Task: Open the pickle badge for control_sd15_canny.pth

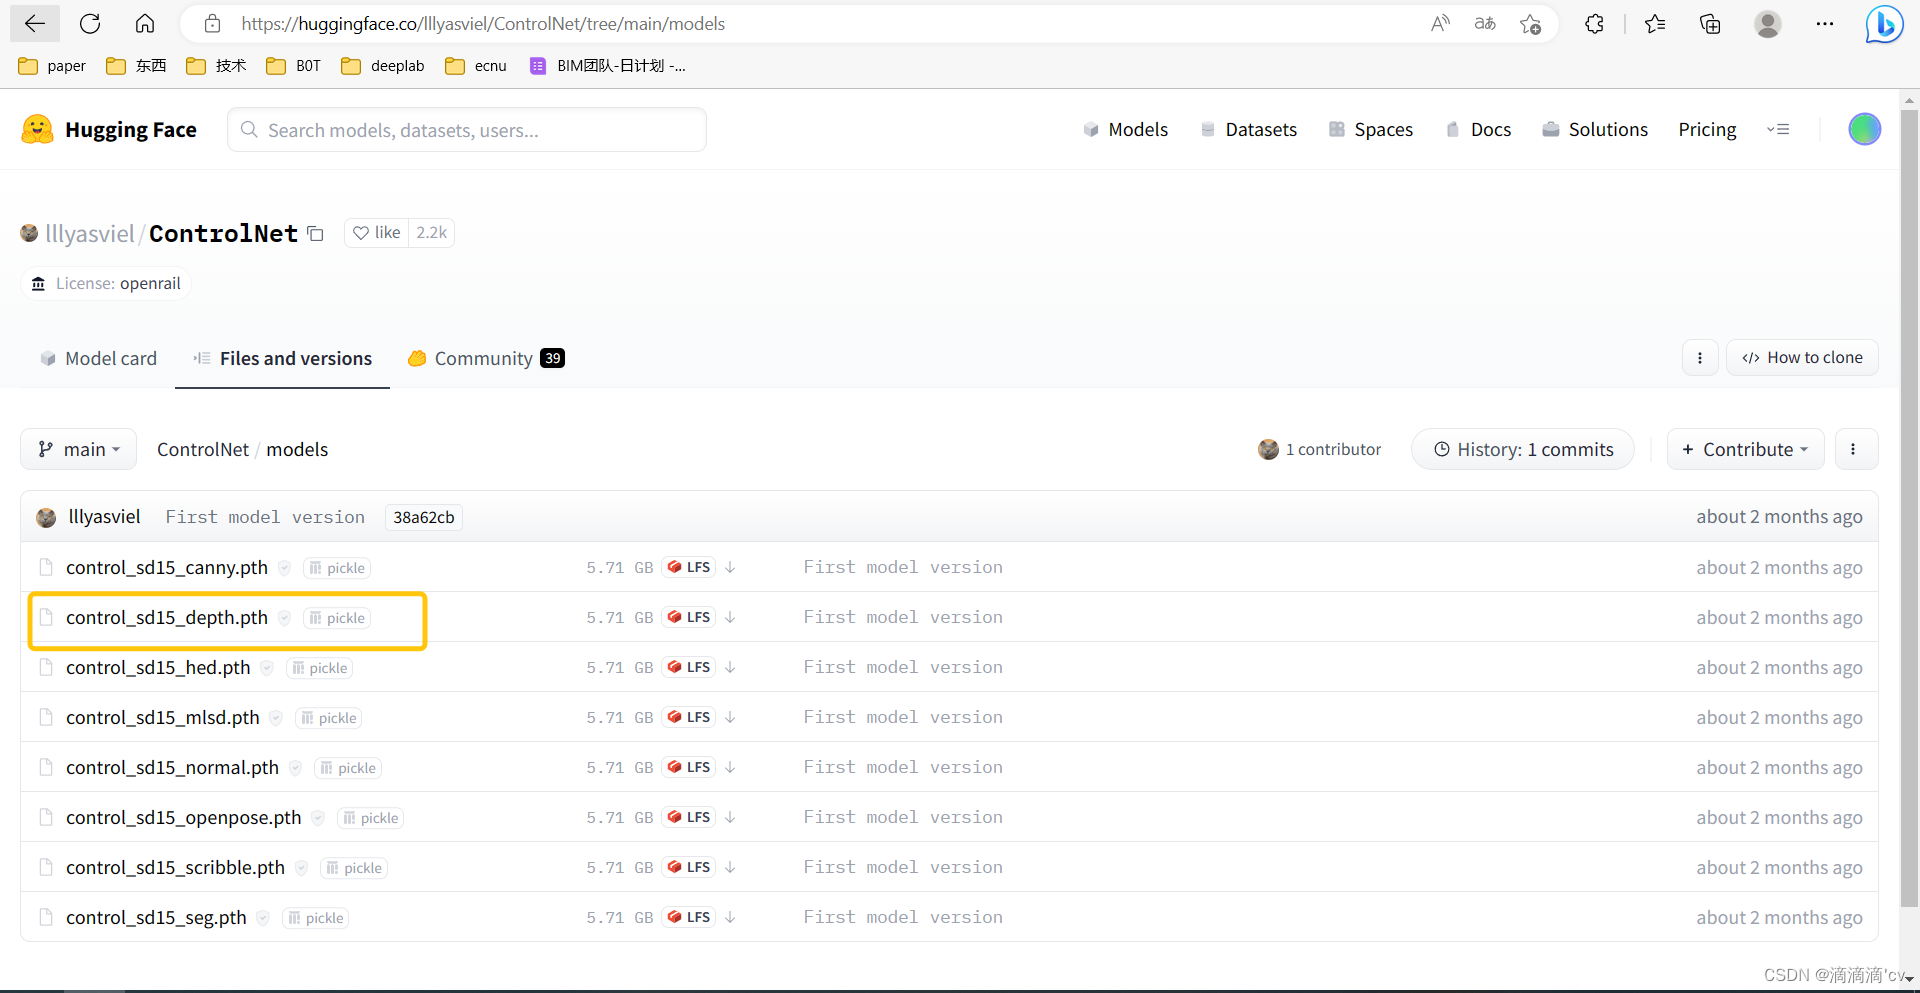Action: click(337, 568)
